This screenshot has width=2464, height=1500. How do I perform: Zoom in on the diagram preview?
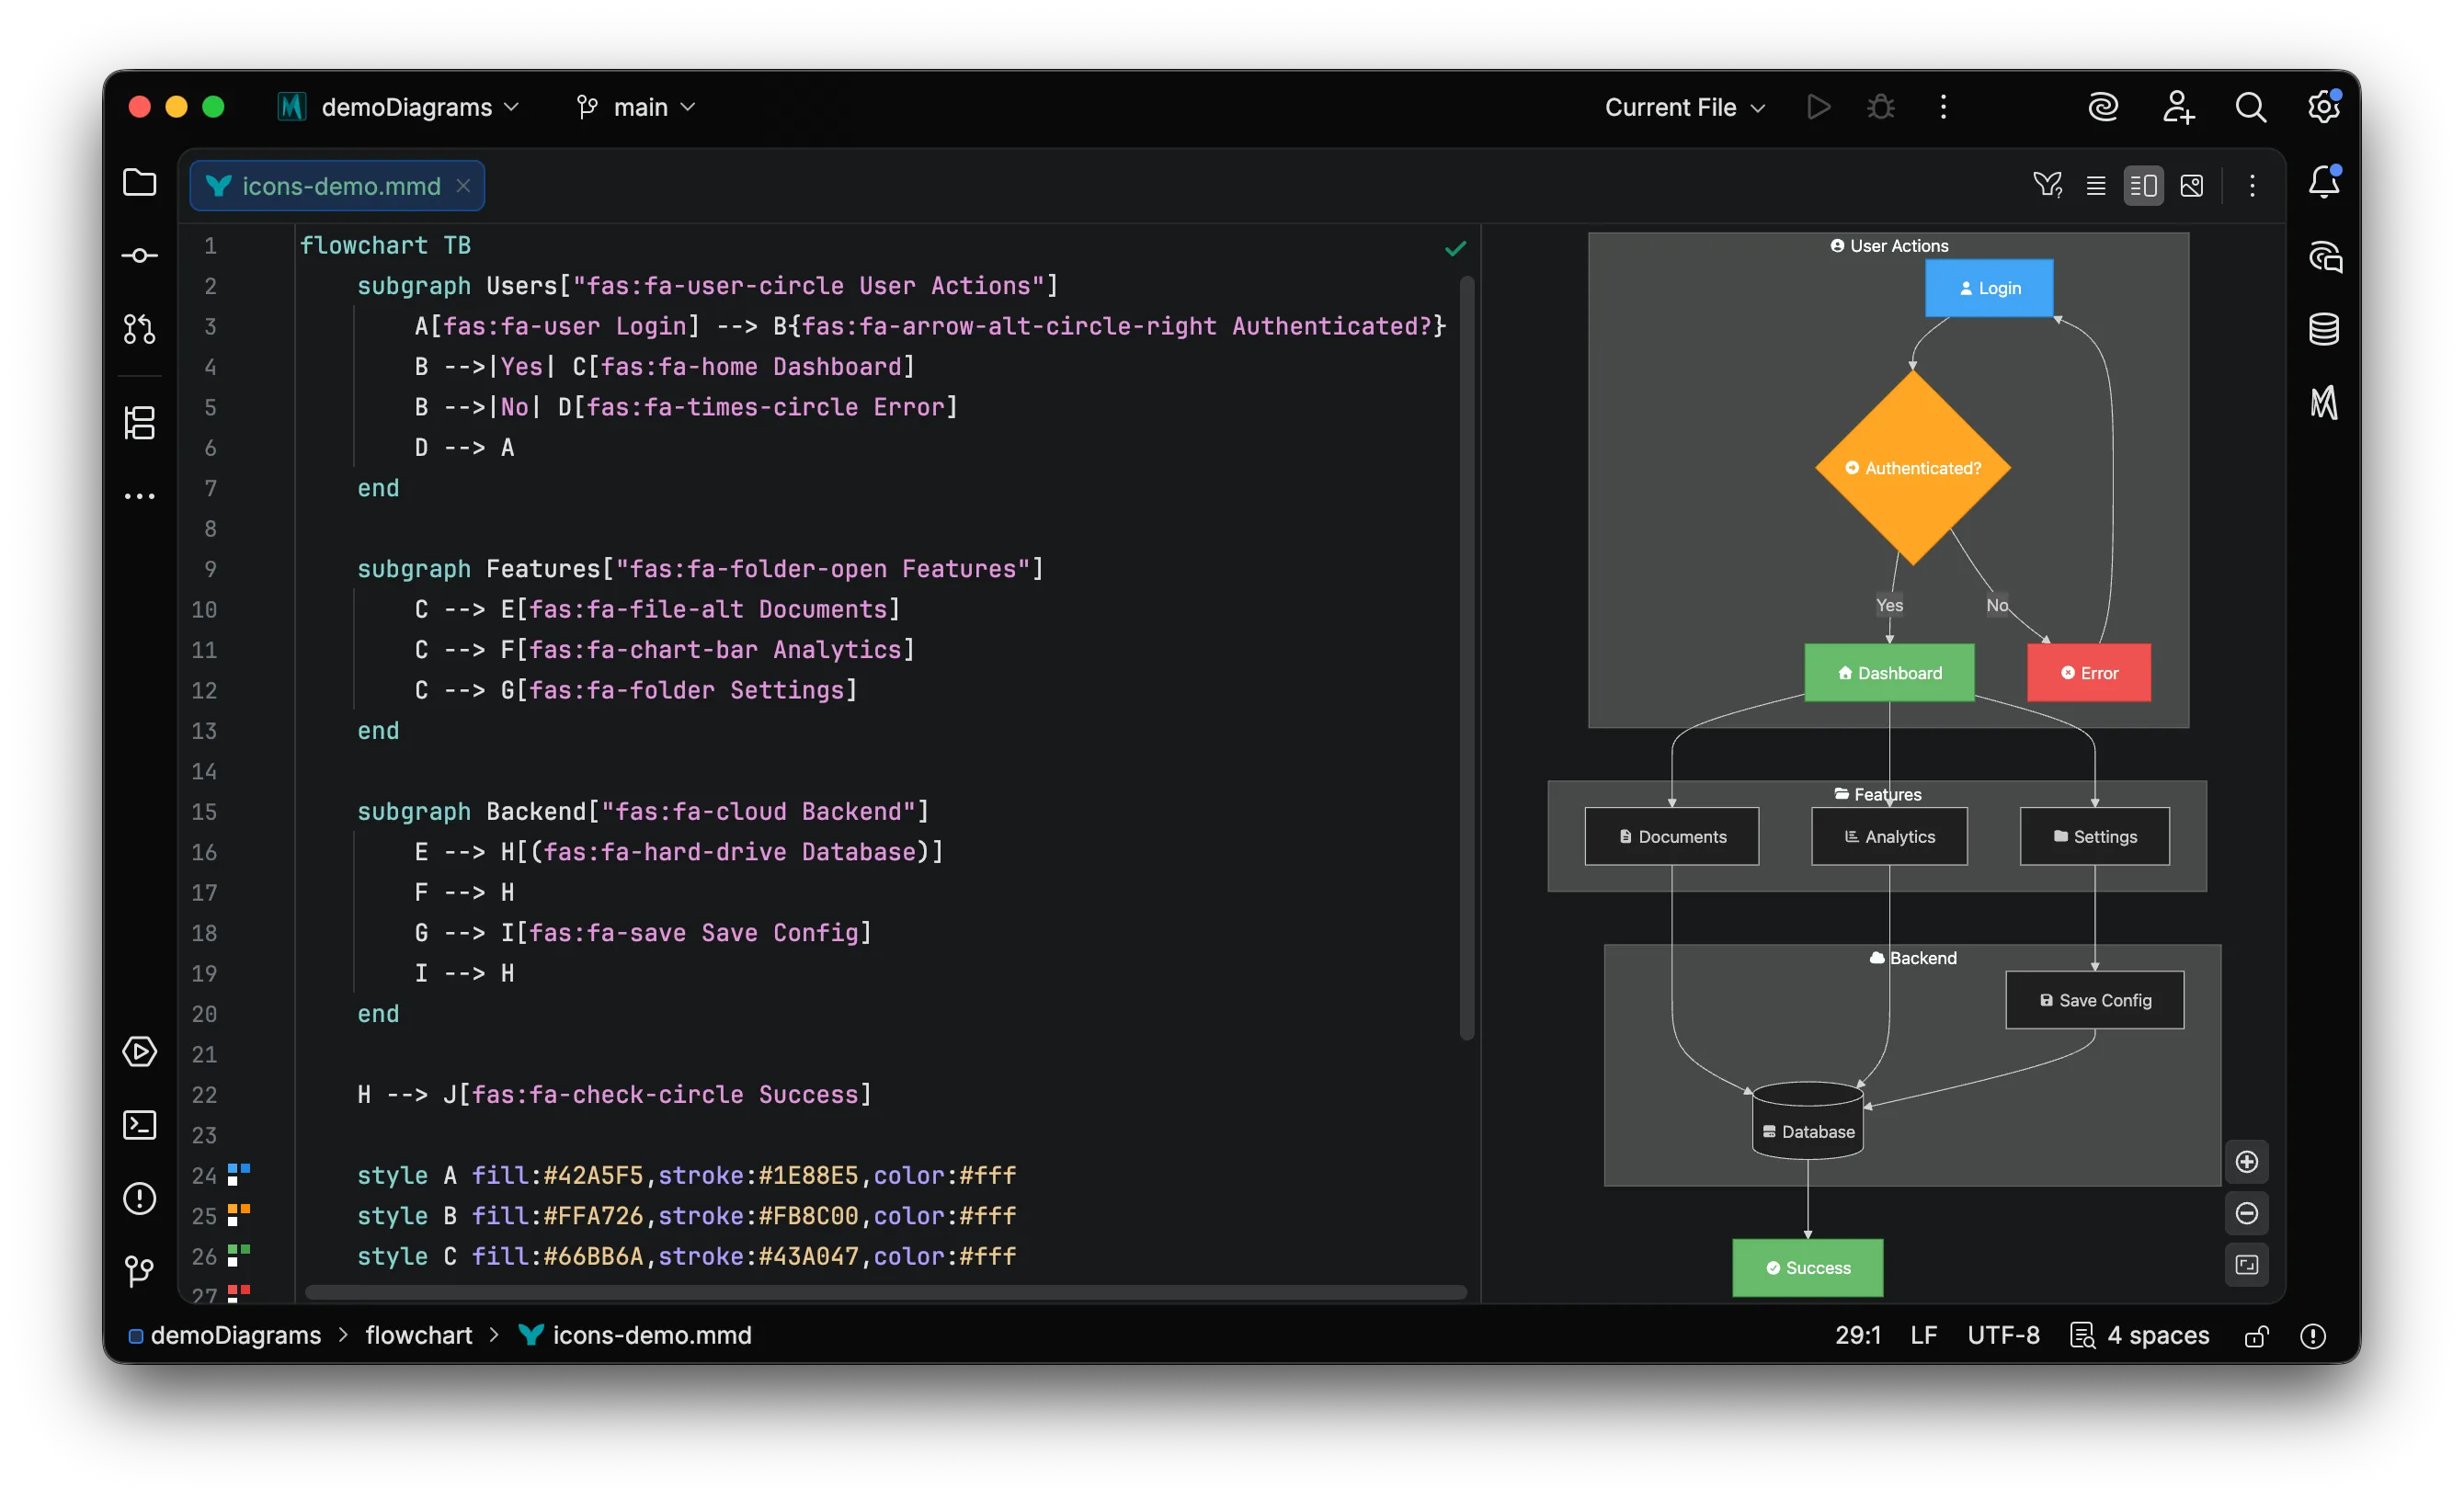[x=2247, y=1161]
